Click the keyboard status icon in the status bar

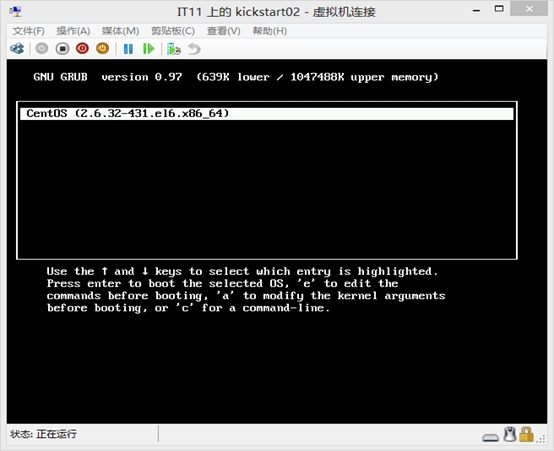tap(490, 438)
